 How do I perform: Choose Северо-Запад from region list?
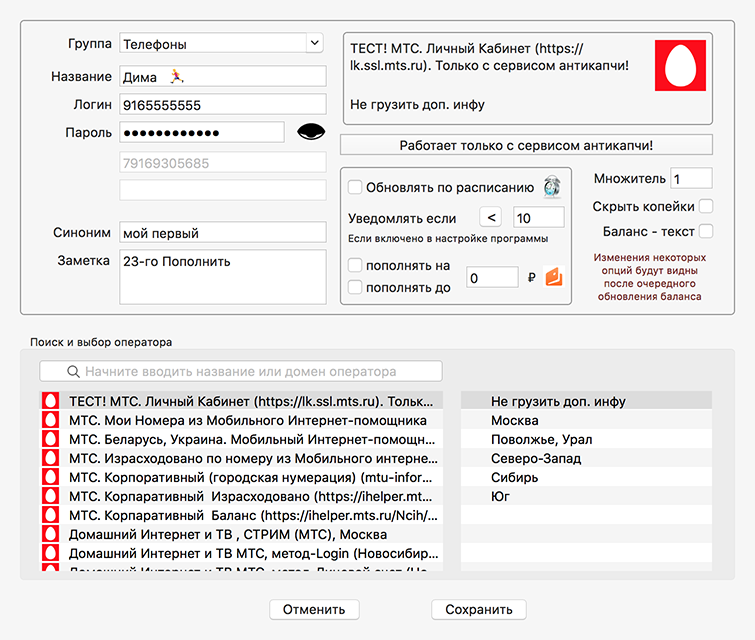pyautogui.click(x=535, y=458)
